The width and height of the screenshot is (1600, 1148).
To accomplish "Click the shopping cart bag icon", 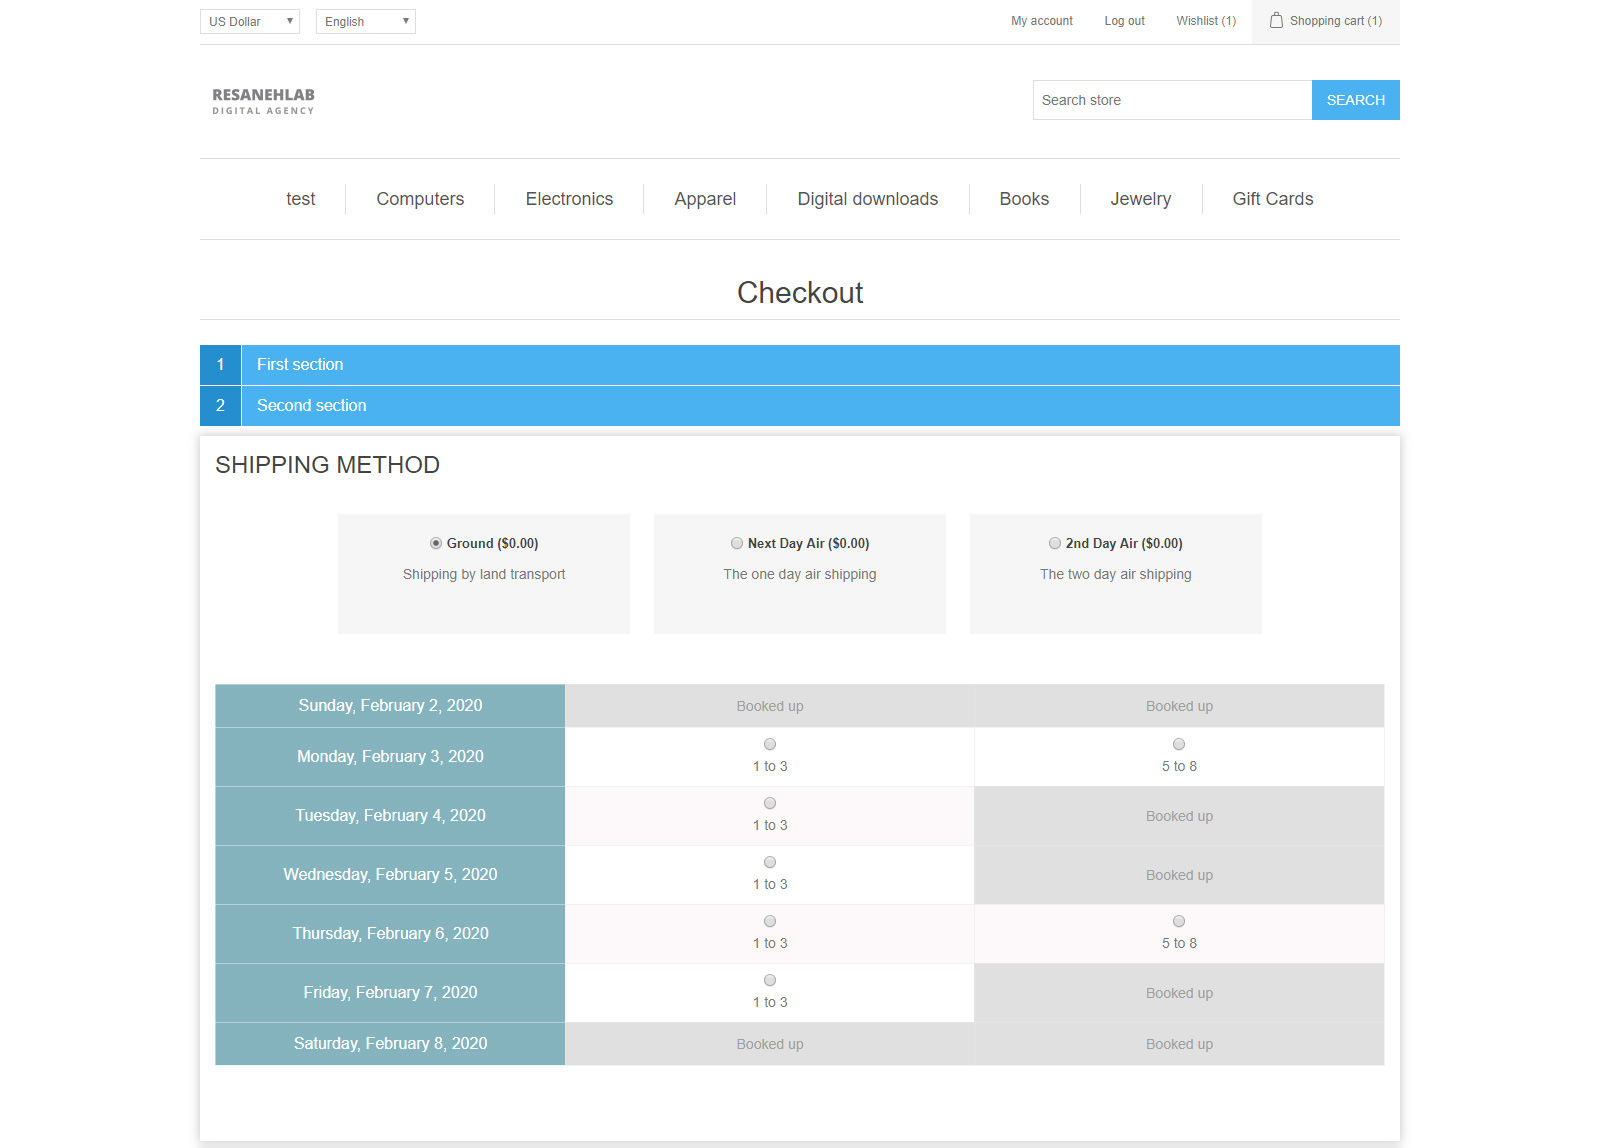I will (1276, 20).
